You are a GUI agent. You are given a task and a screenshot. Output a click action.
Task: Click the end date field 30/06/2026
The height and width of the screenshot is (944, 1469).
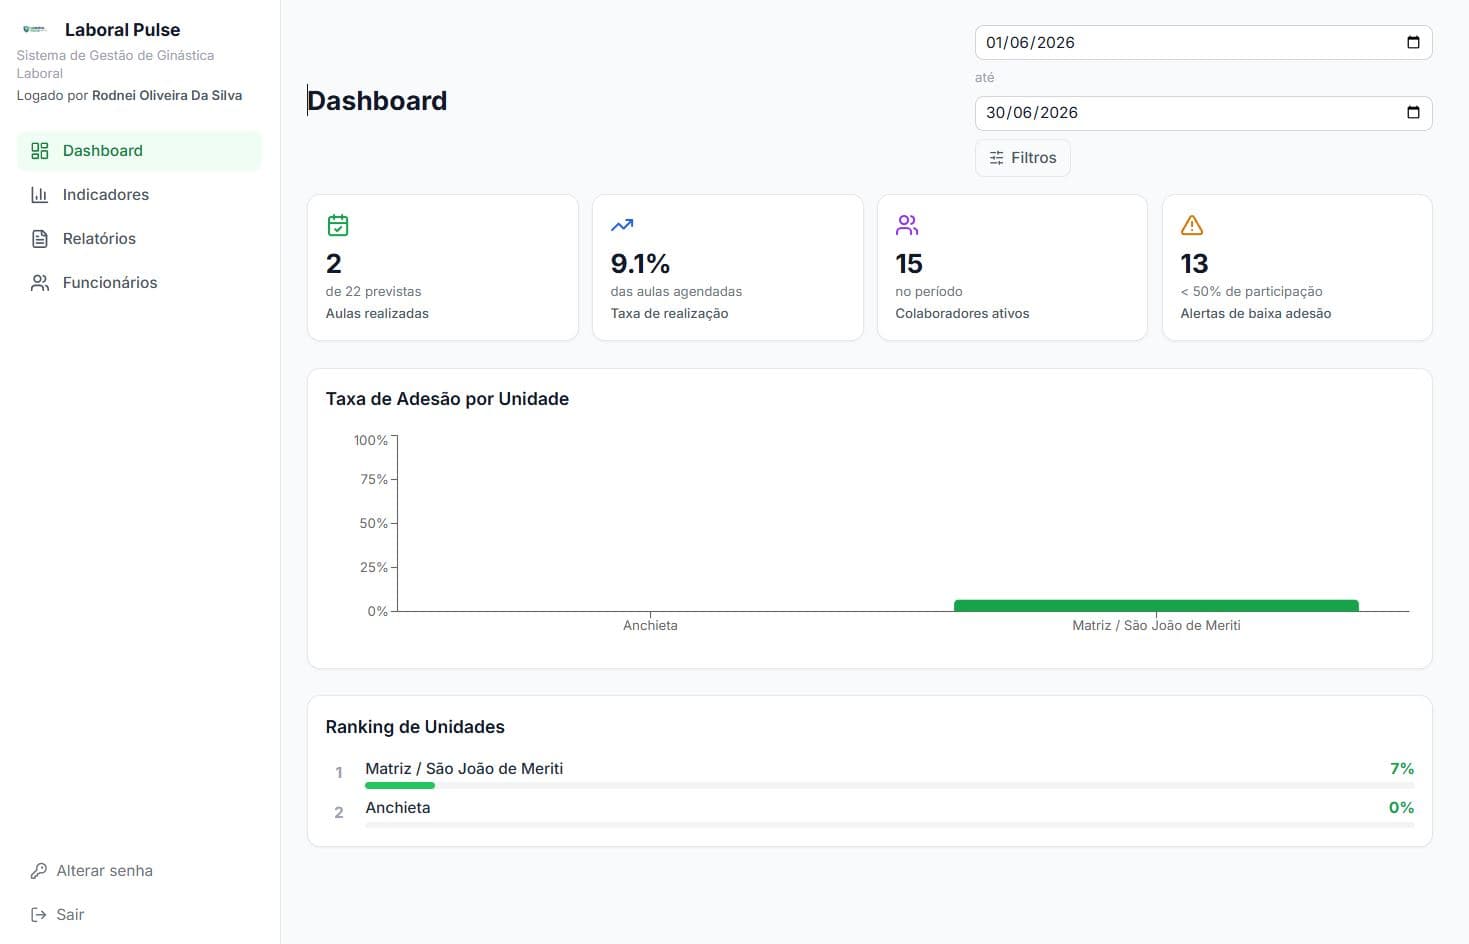1203,112
